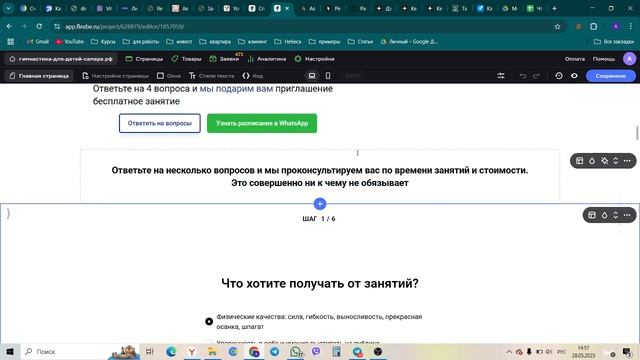The width and height of the screenshot is (640, 360).
Task: Open more options dots of quiz section
Action: click(x=627, y=215)
